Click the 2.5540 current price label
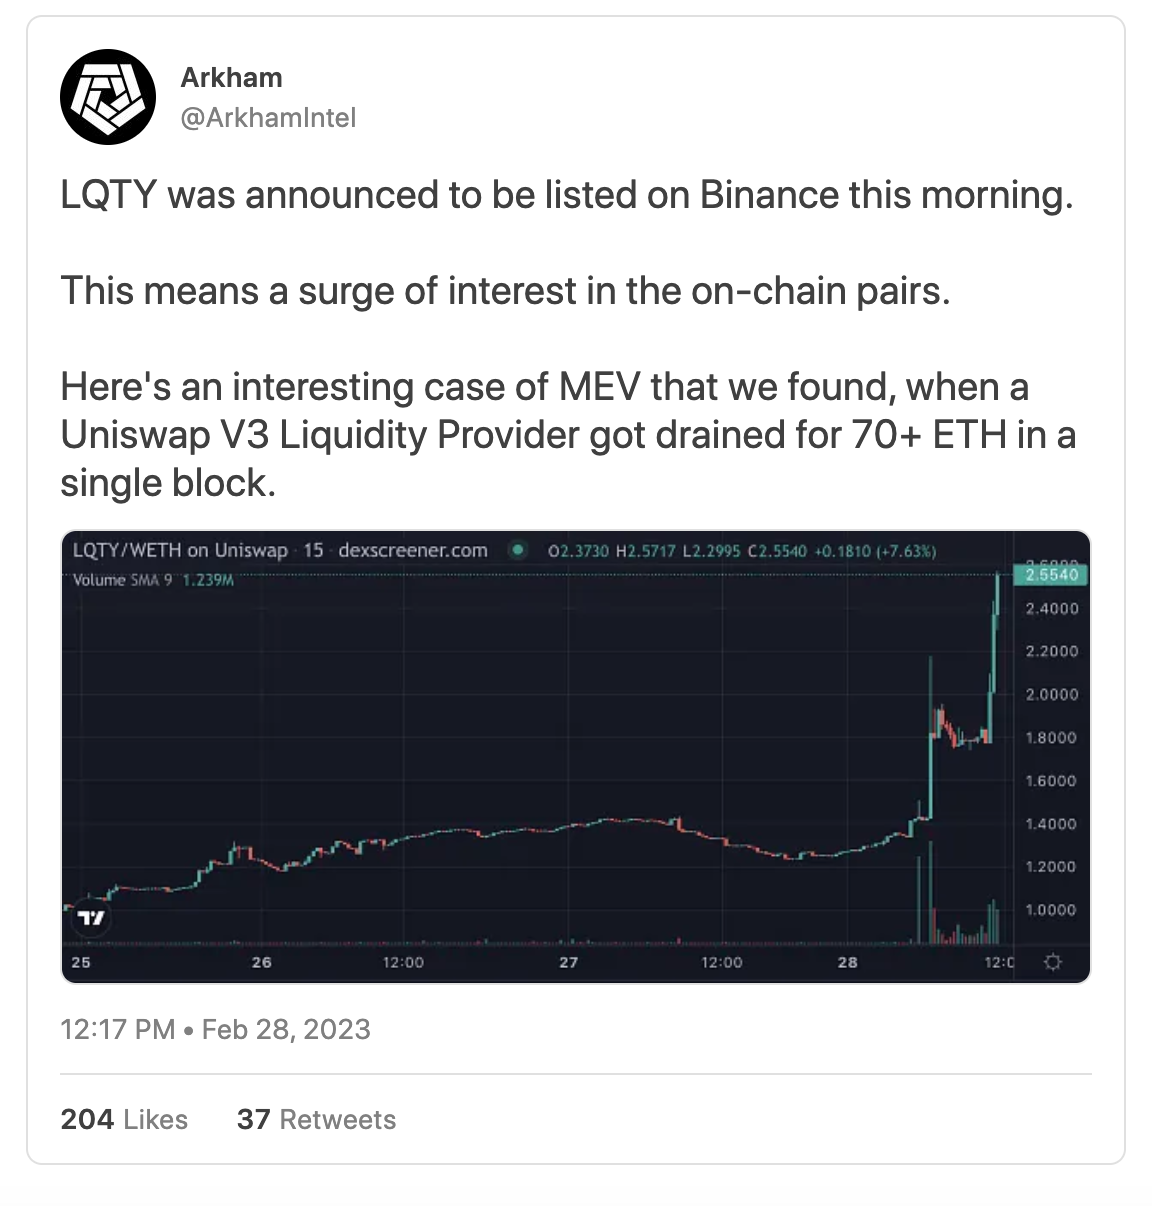 click(1052, 574)
